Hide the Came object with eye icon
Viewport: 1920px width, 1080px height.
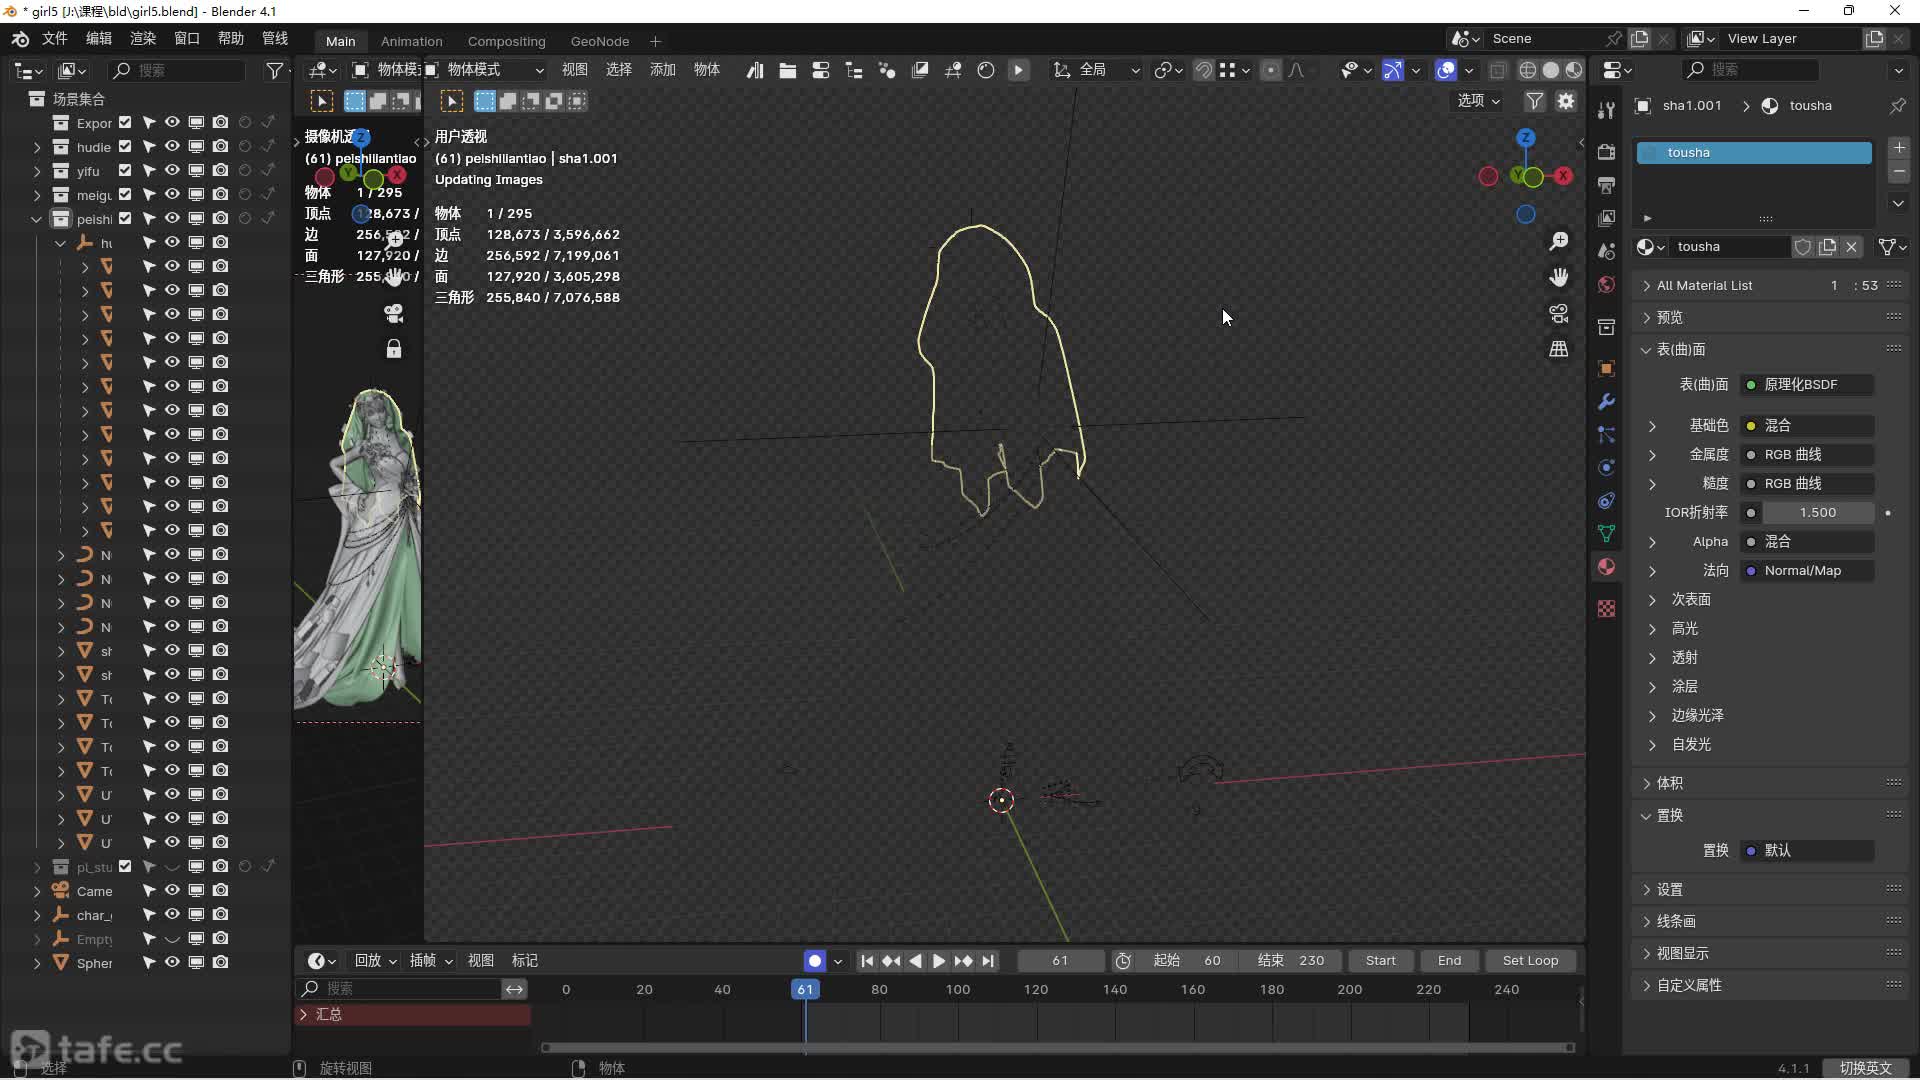click(x=172, y=890)
